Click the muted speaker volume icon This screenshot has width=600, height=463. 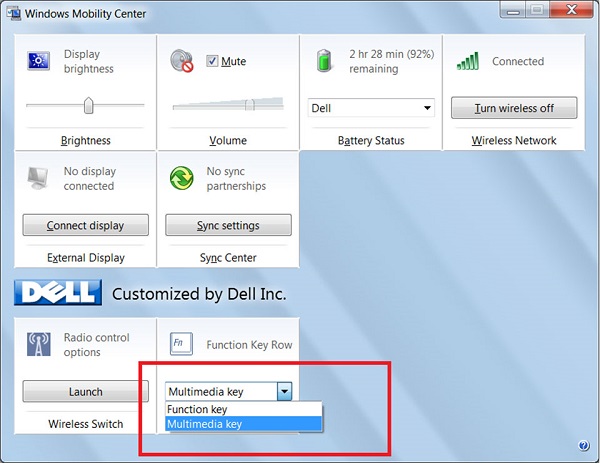coord(182,62)
